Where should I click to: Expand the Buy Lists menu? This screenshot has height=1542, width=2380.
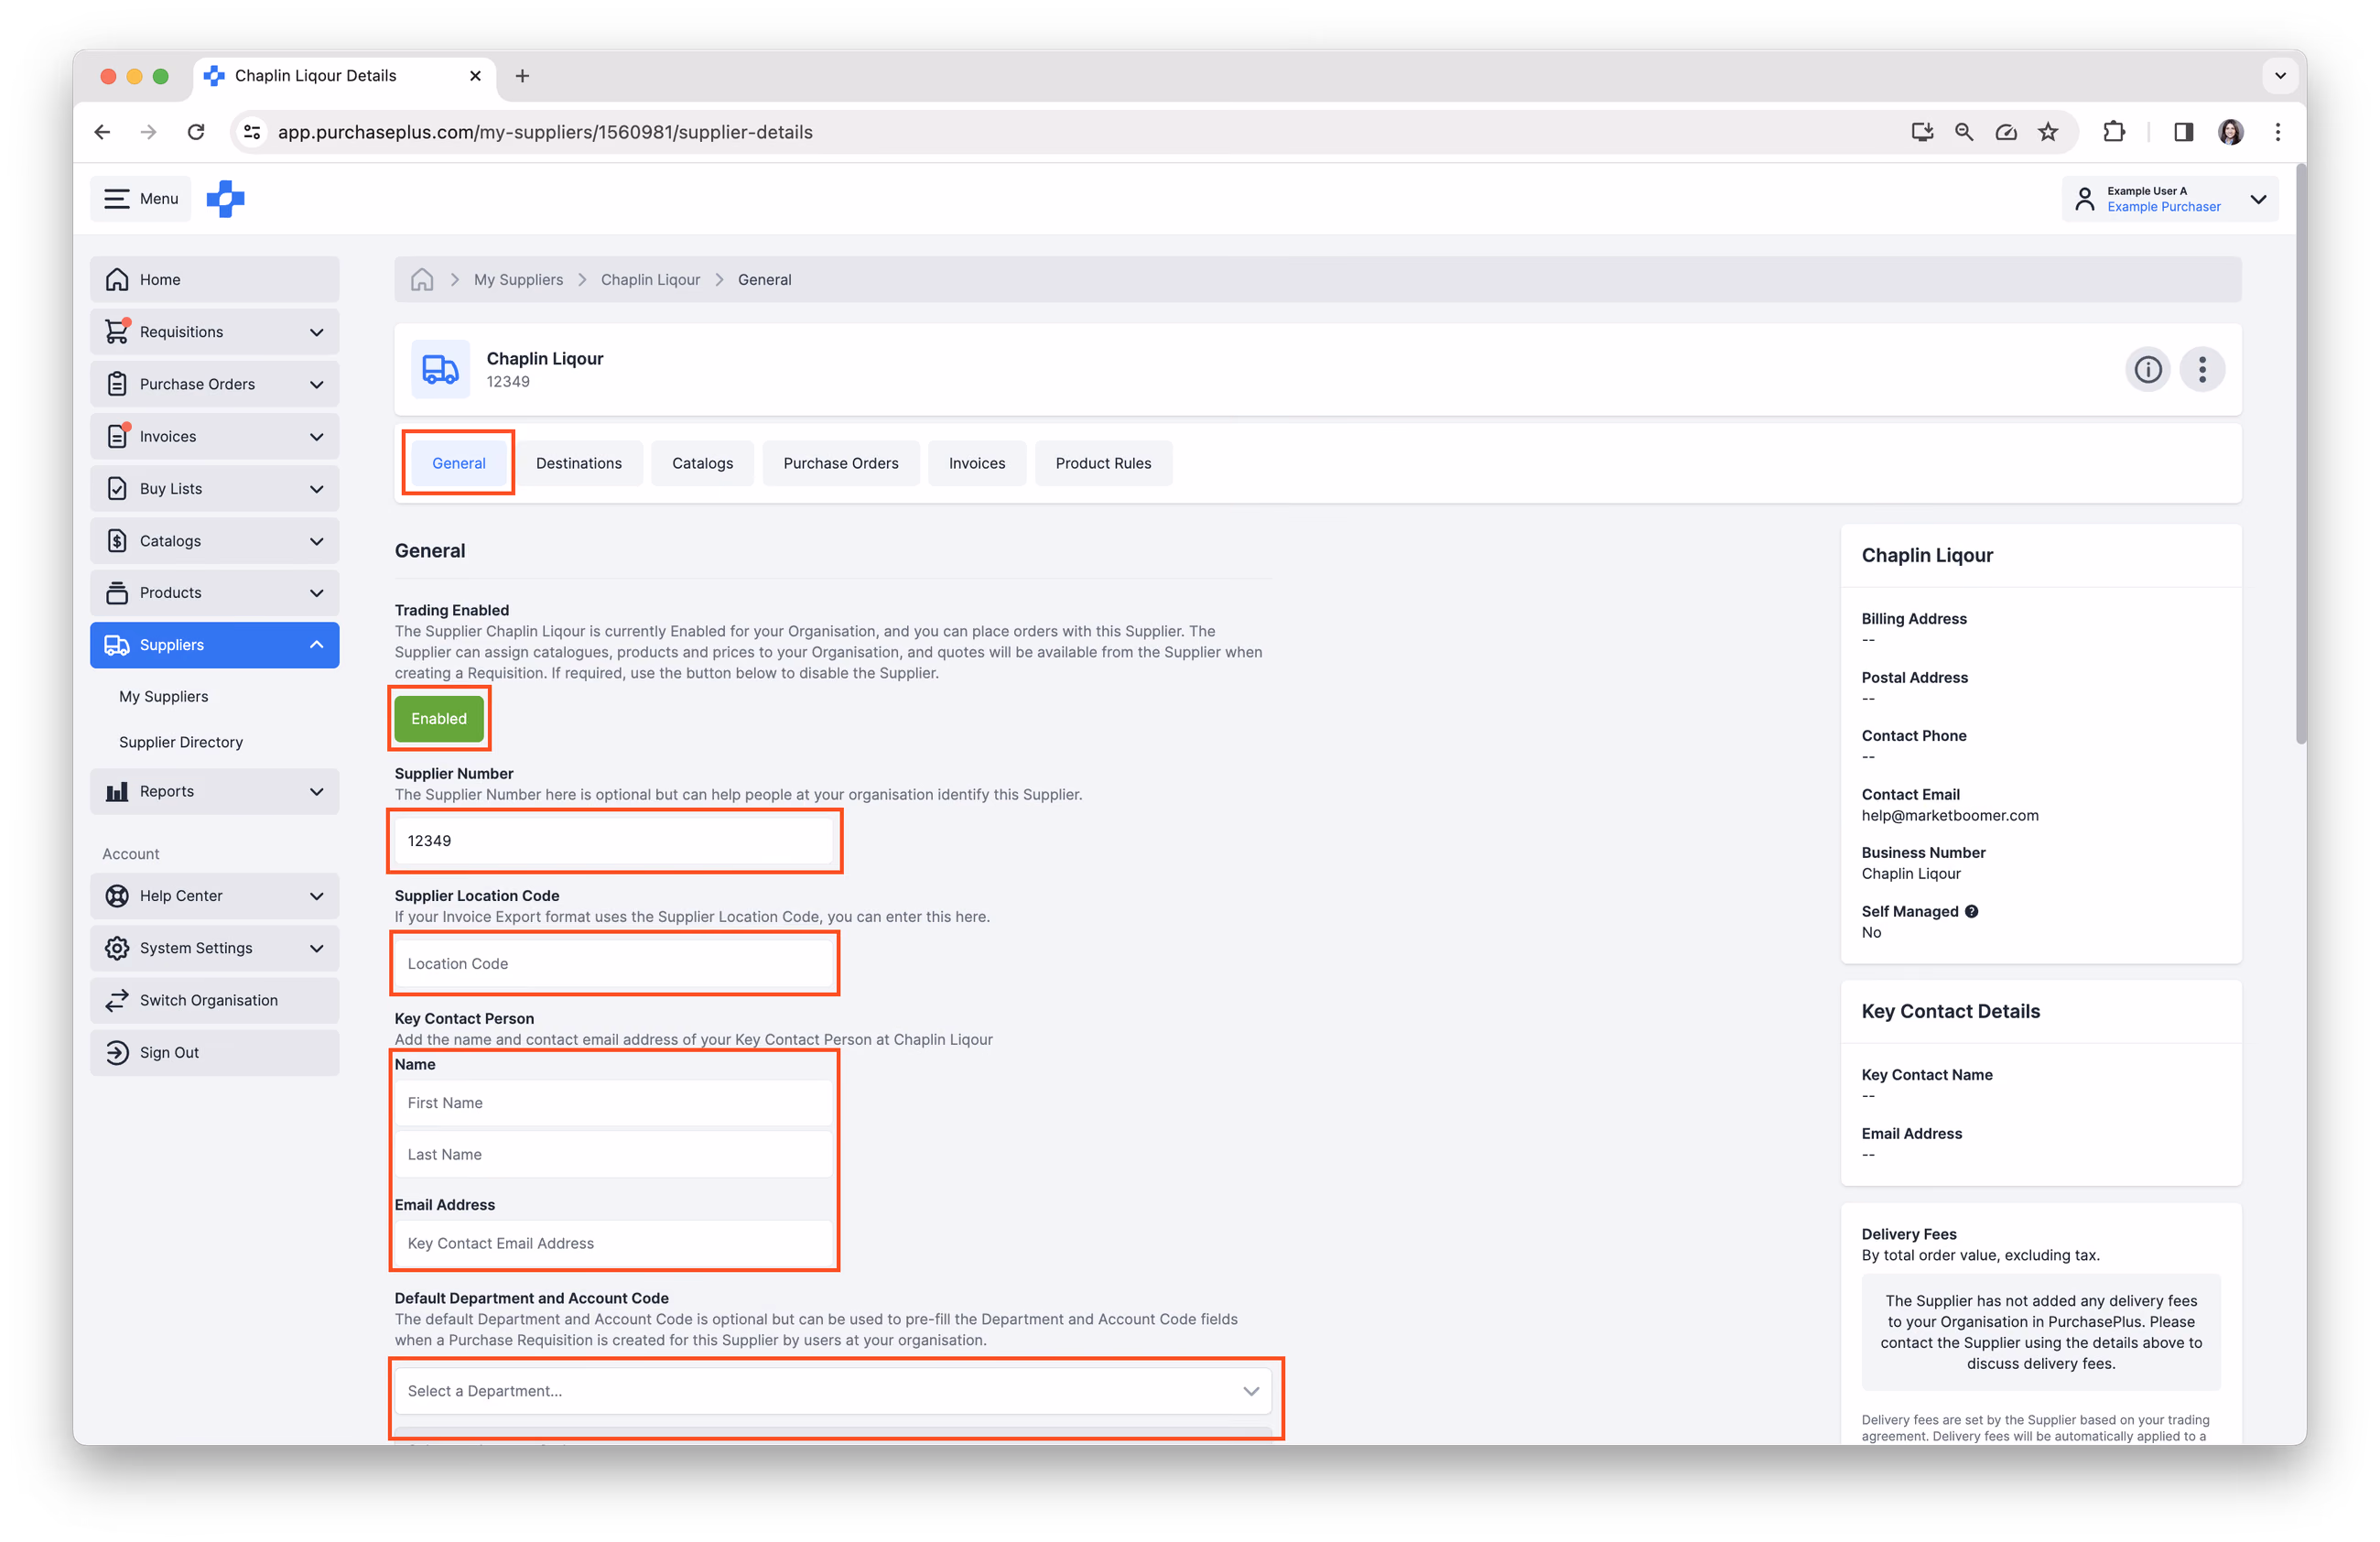pyautogui.click(x=215, y=488)
